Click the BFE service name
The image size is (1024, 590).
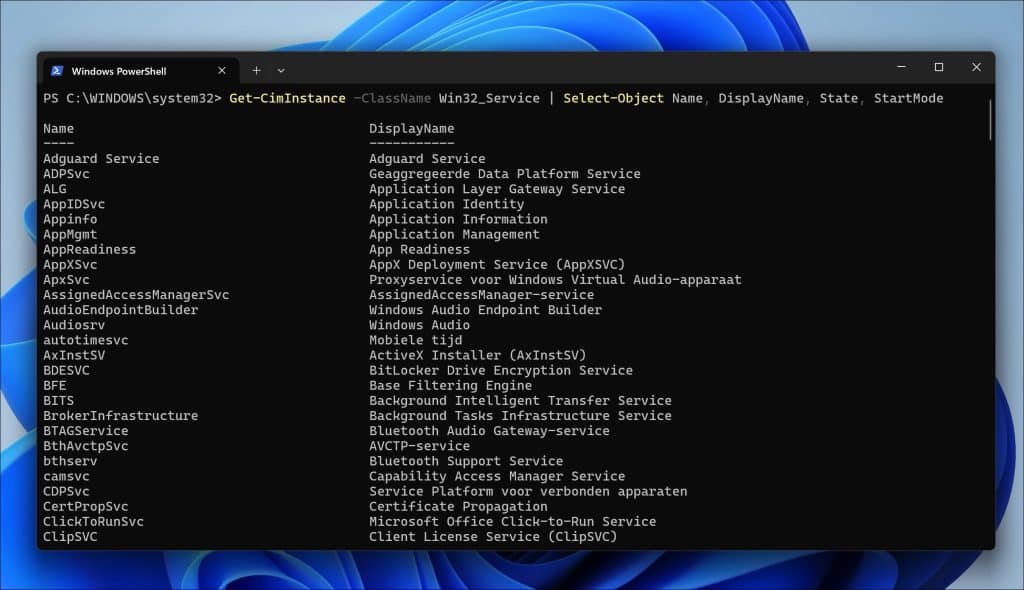55,385
